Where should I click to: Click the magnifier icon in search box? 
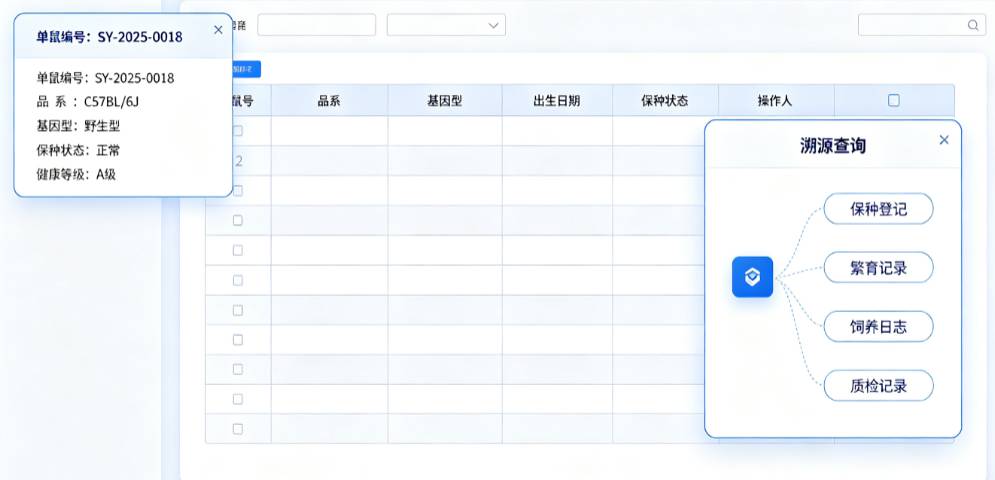973,25
